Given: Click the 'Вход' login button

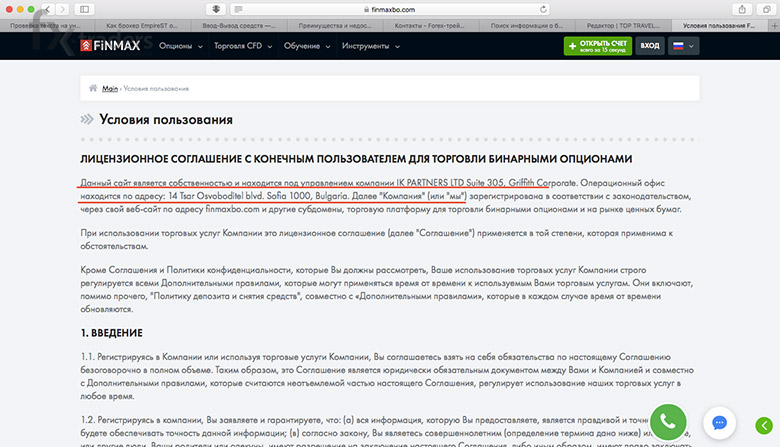Looking at the screenshot, I should point(650,46).
